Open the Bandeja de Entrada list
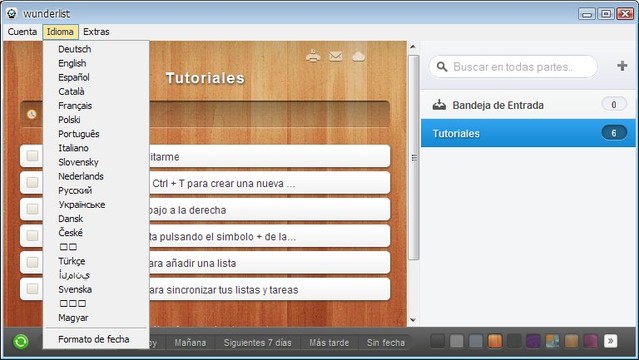The width and height of the screenshot is (639, 360). 528,105
